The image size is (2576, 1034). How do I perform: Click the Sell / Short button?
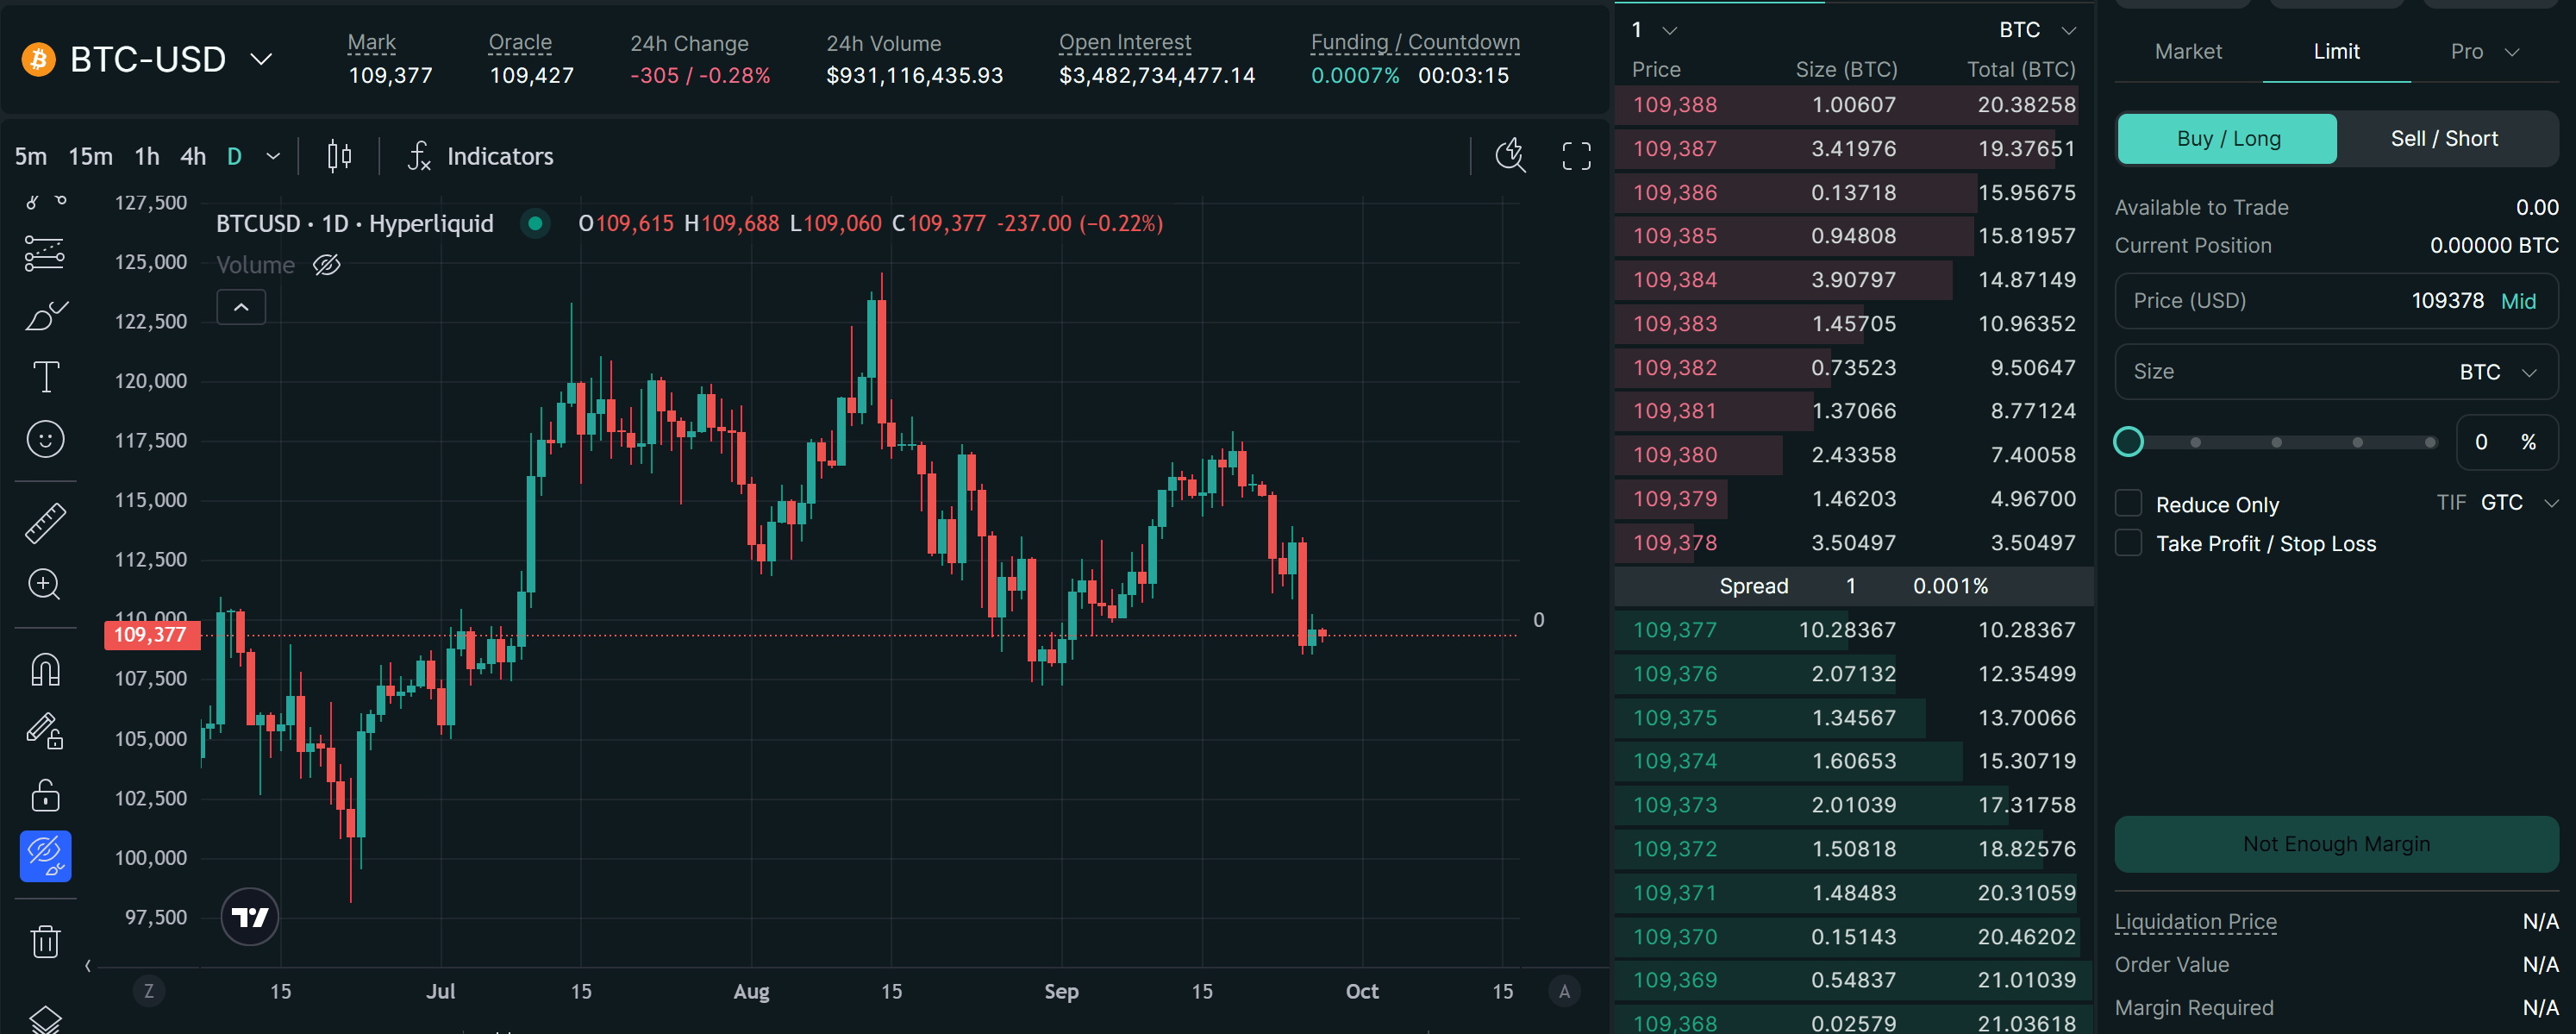click(x=2443, y=139)
